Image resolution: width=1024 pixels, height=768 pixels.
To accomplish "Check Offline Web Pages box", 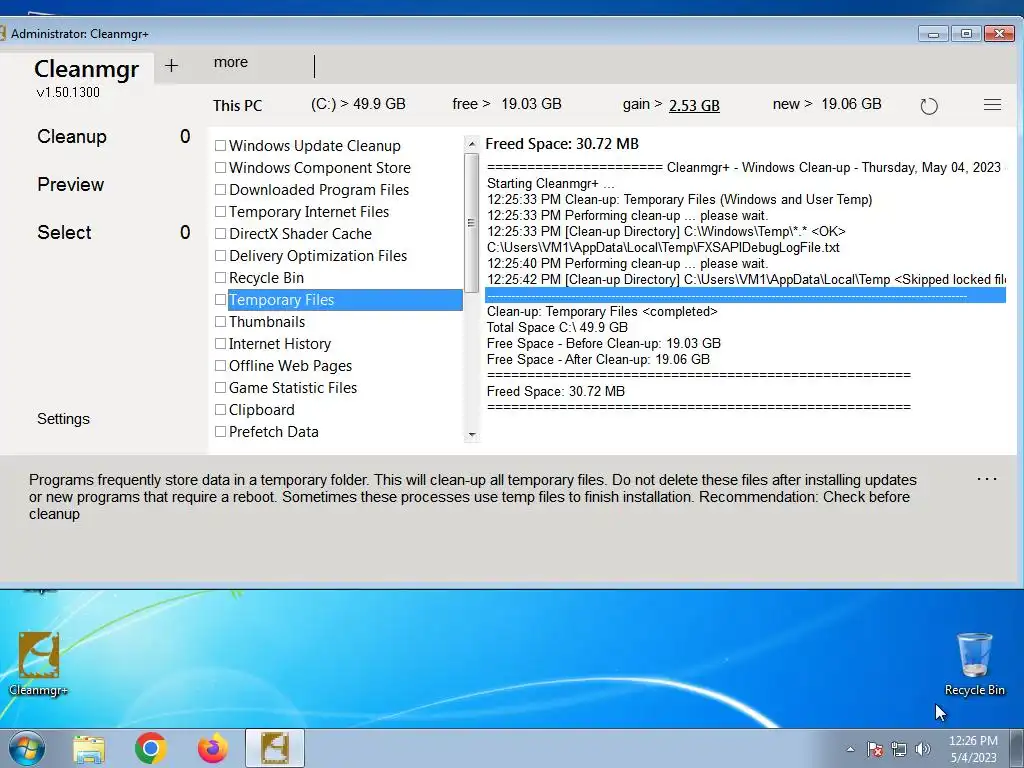I will click(221, 366).
